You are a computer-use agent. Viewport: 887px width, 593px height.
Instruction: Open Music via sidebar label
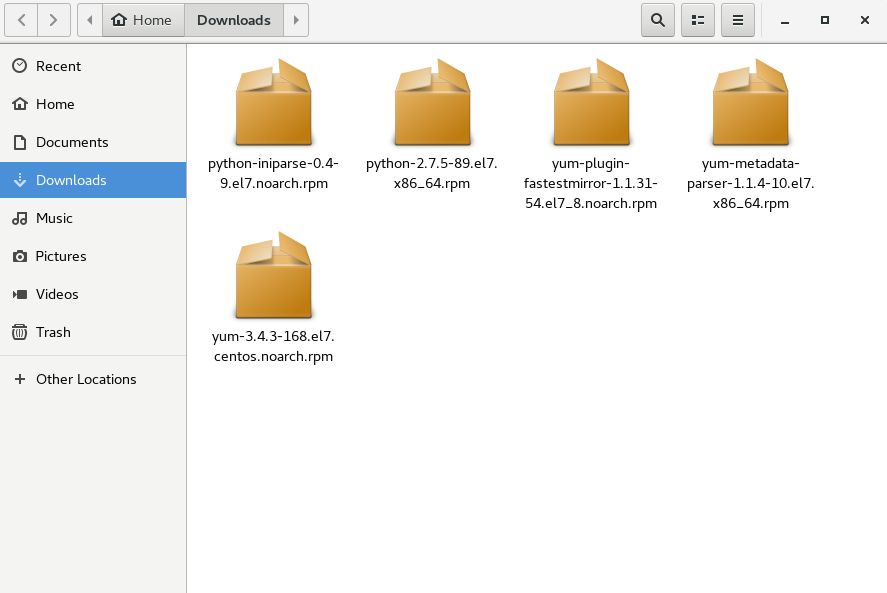pos(54,218)
